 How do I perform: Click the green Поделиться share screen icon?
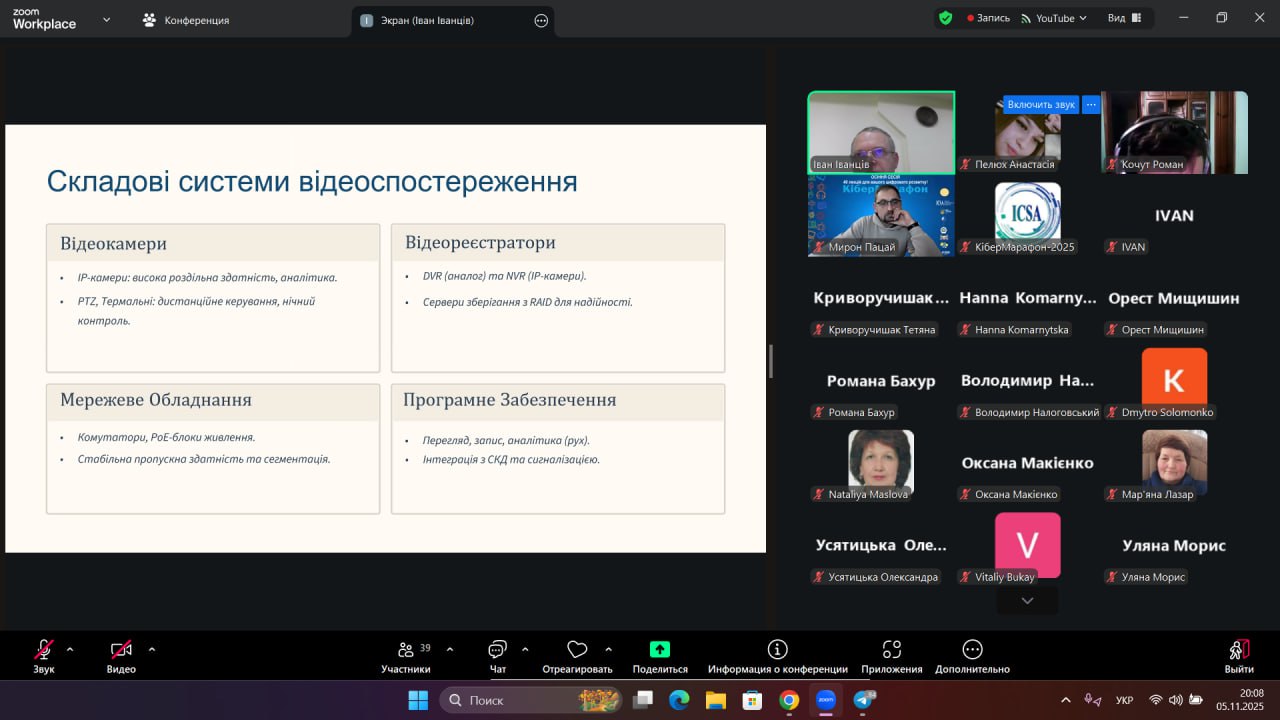[660, 650]
